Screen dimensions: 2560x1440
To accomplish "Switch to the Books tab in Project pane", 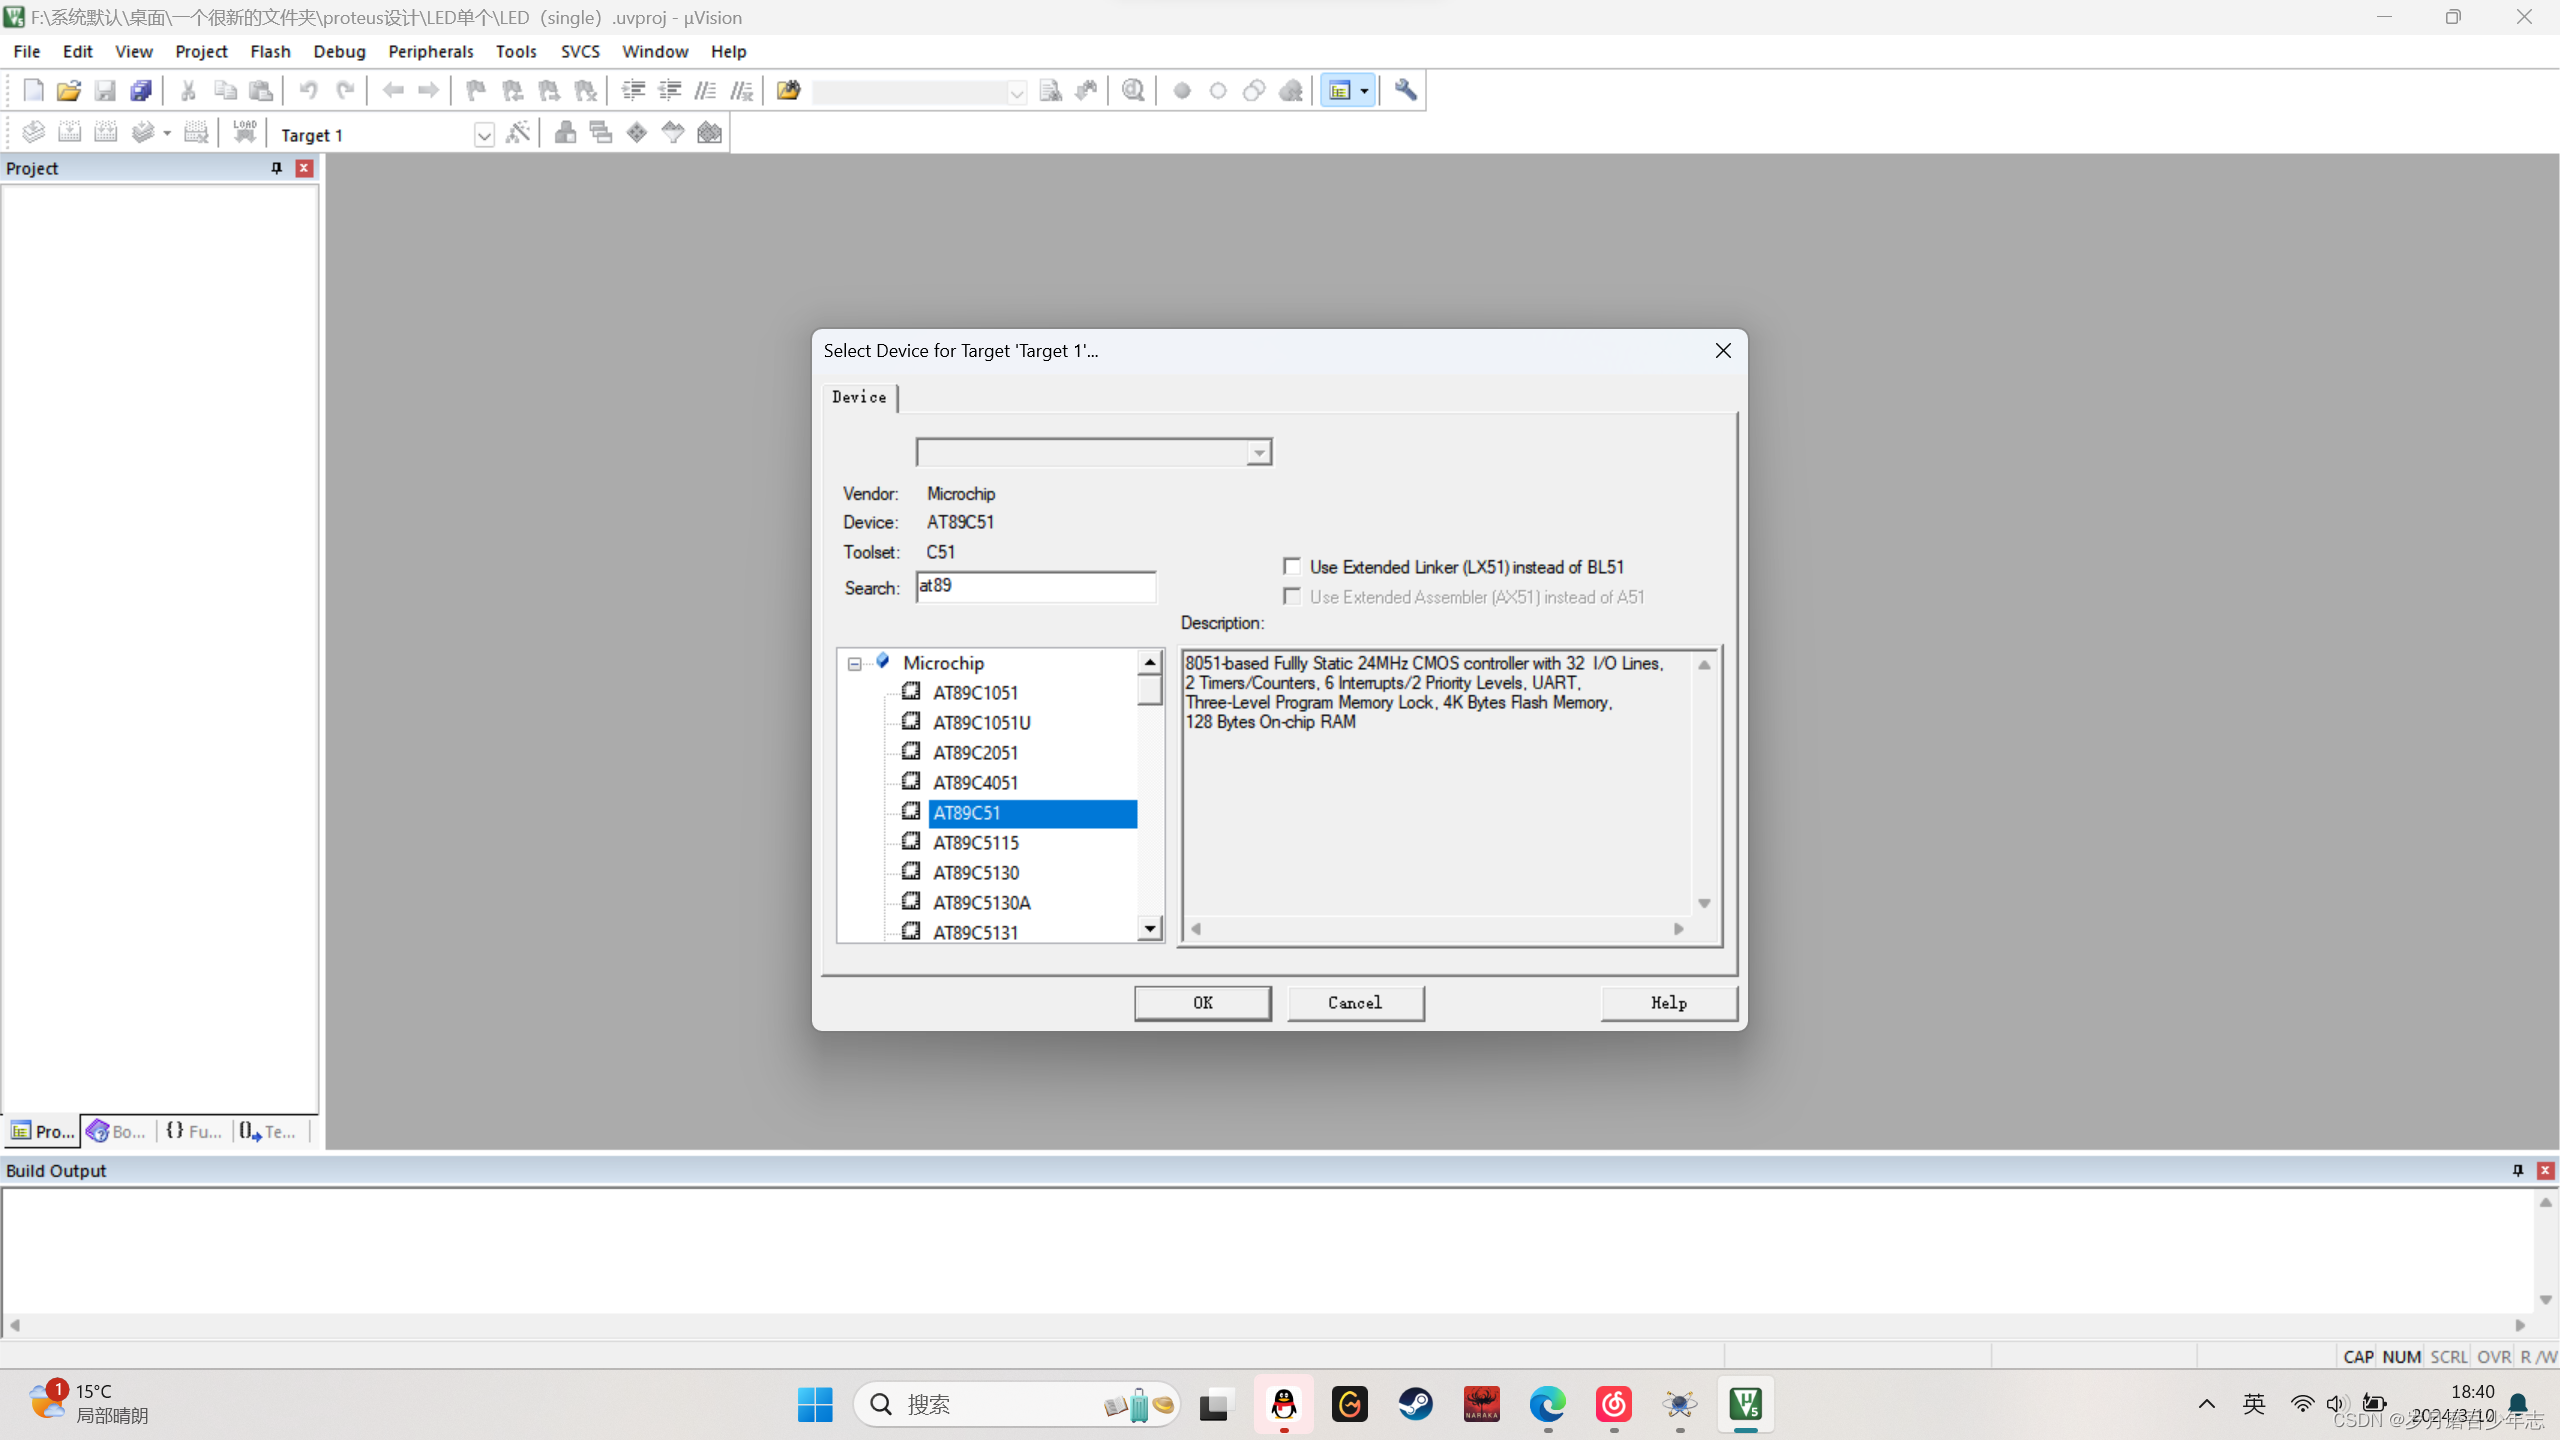I will click(117, 1131).
